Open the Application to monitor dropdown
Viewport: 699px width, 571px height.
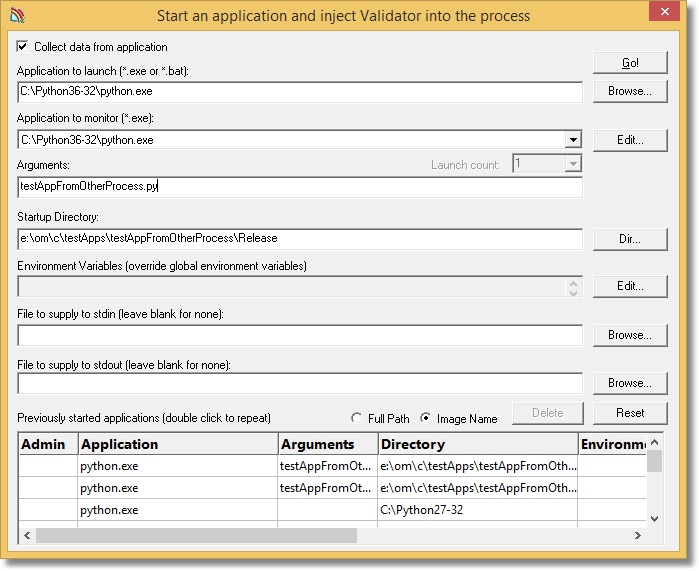573,140
